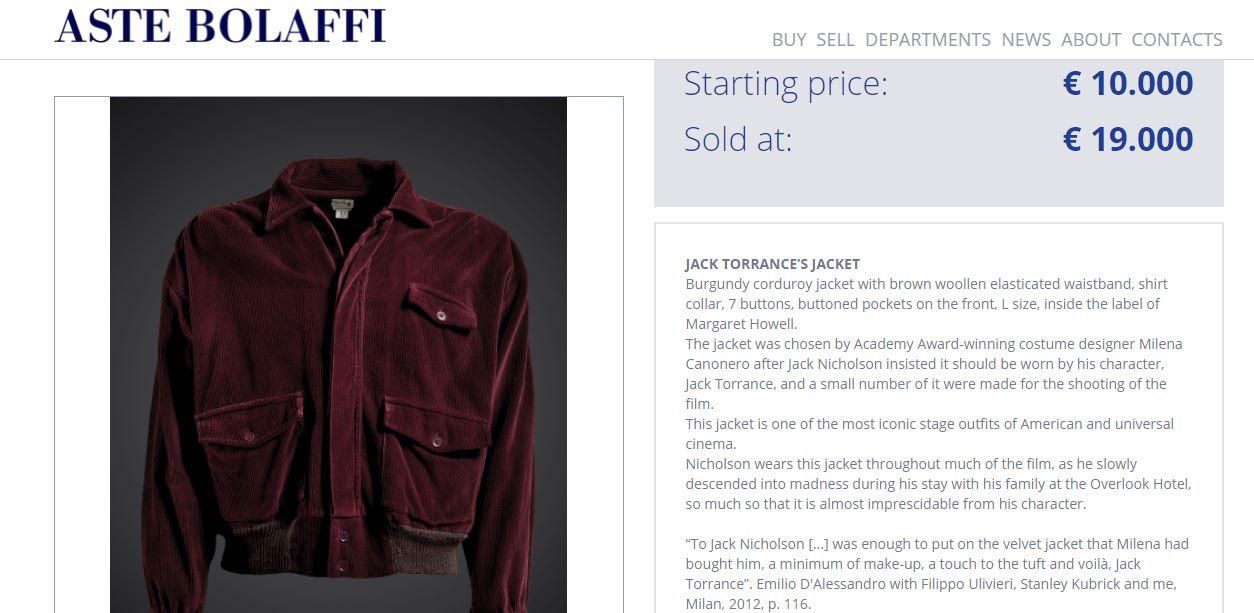Image resolution: width=1254 pixels, height=613 pixels.
Task: Click the "most iconic stage outfits" sentence
Action: point(928,433)
